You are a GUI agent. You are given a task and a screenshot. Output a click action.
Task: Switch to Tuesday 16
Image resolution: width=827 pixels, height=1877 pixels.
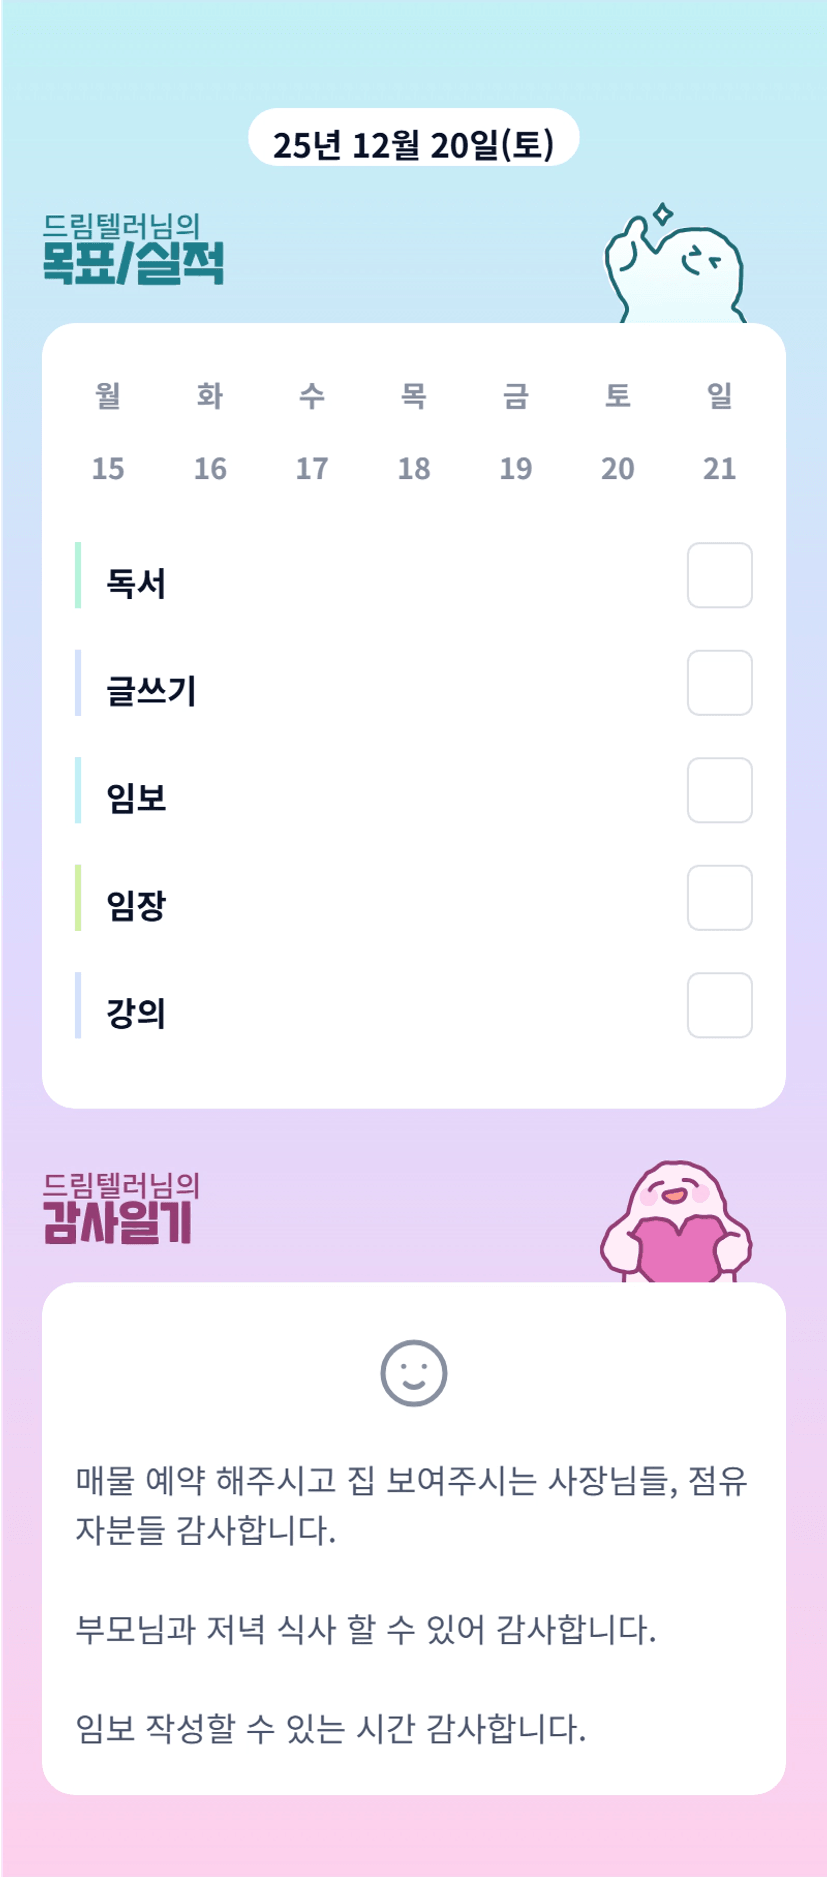click(x=210, y=468)
